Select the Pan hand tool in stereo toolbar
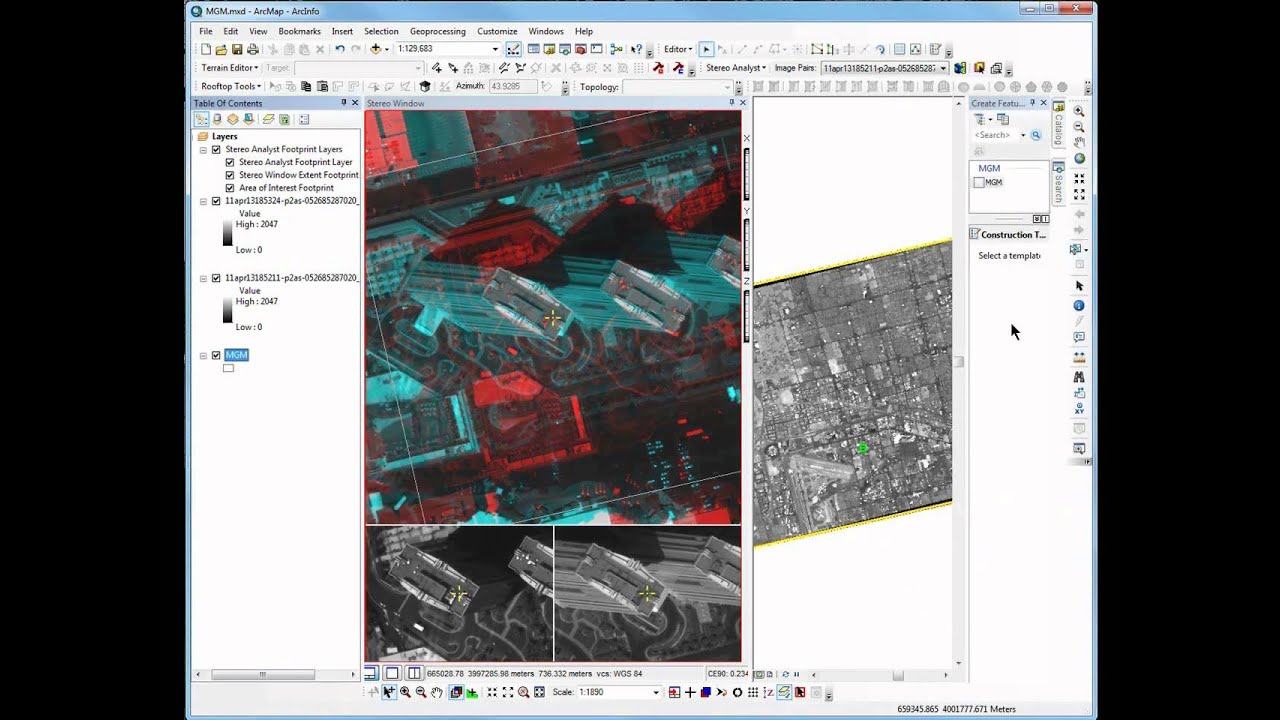This screenshot has height=720, width=1280. point(437,692)
